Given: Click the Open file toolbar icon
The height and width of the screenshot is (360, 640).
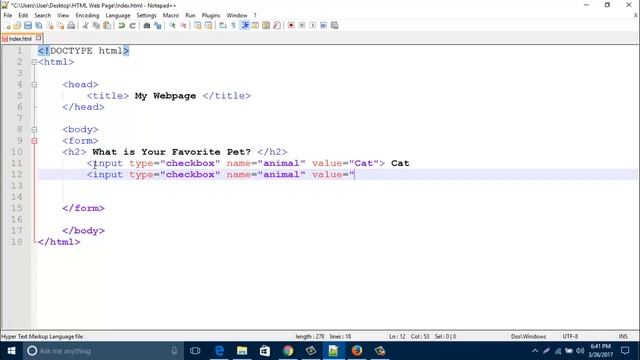Looking at the screenshot, I should point(17,26).
